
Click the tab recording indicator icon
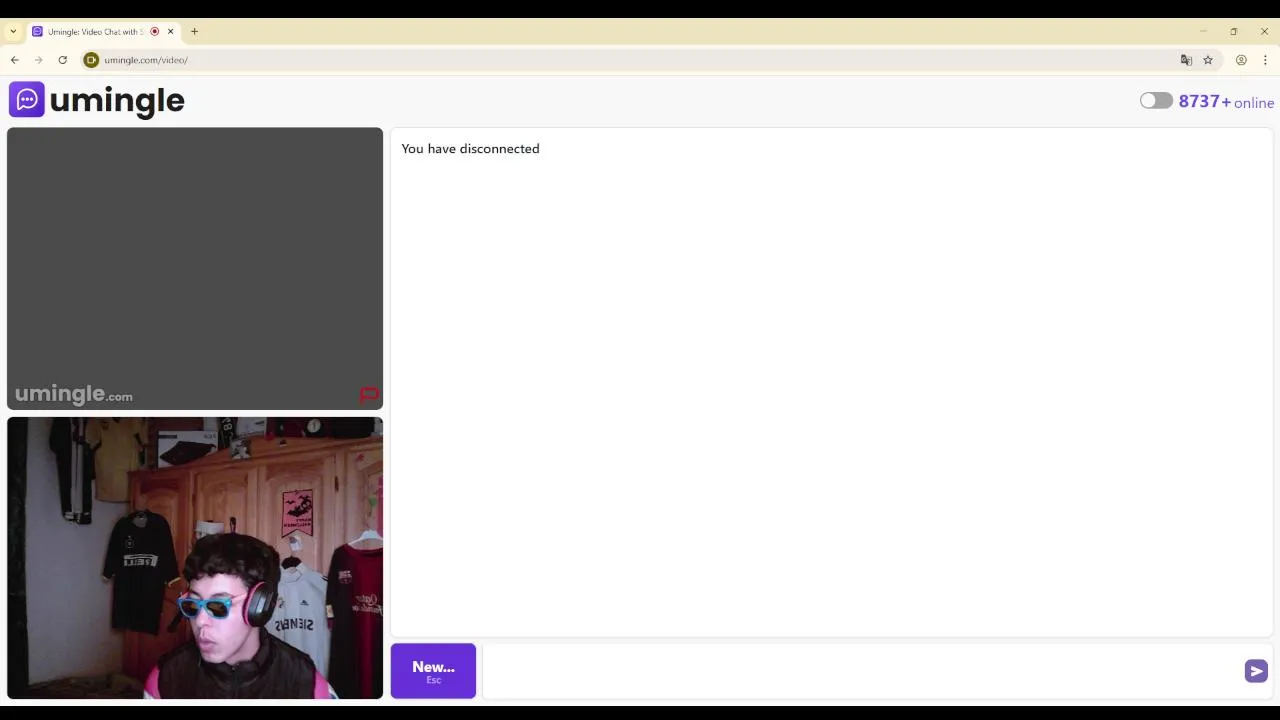pyautogui.click(x=154, y=32)
